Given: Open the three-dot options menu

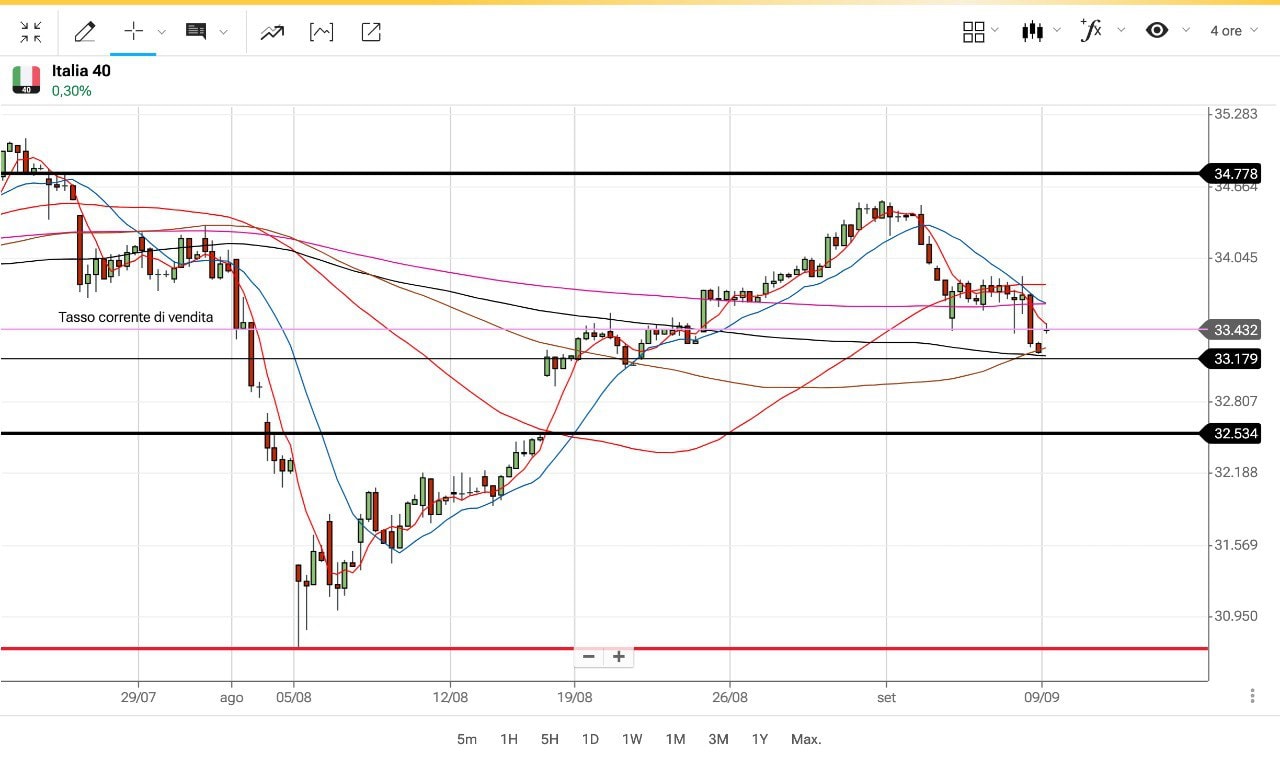Looking at the screenshot, I should click(1252, 696).
